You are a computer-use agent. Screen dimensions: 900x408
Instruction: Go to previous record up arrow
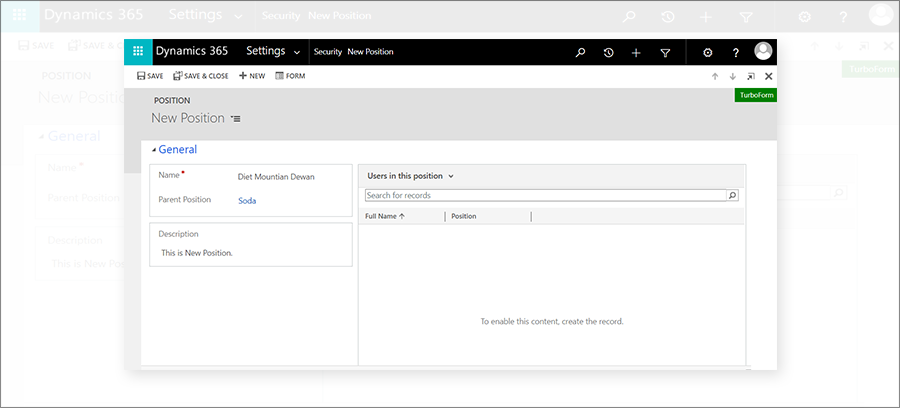pyautogui.click(x=715, y=76)
